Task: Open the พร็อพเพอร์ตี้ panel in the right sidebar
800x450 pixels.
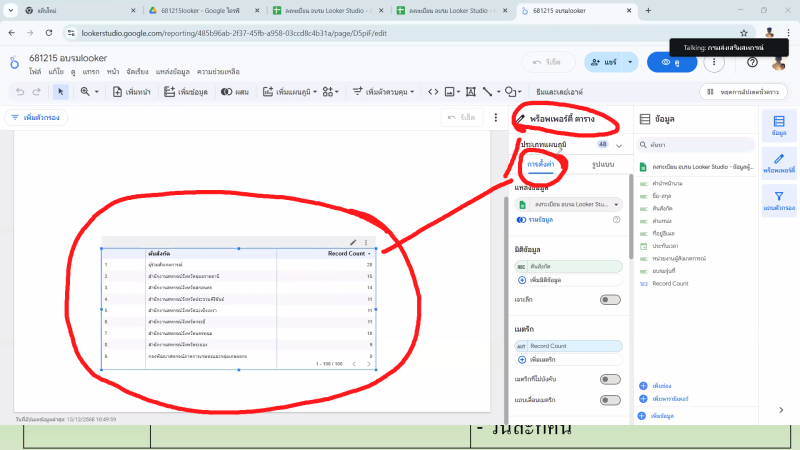Action: click(x=779, y=163)
